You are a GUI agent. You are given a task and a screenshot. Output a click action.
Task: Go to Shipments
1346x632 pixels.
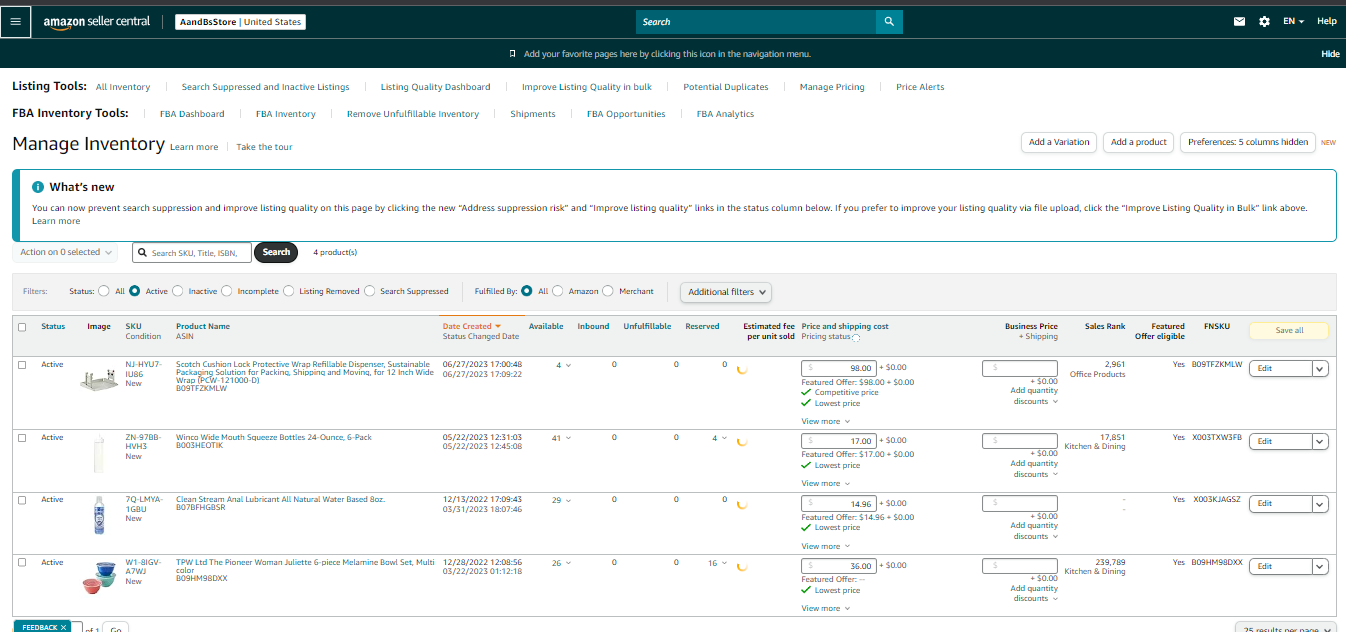tap(533, 114)
